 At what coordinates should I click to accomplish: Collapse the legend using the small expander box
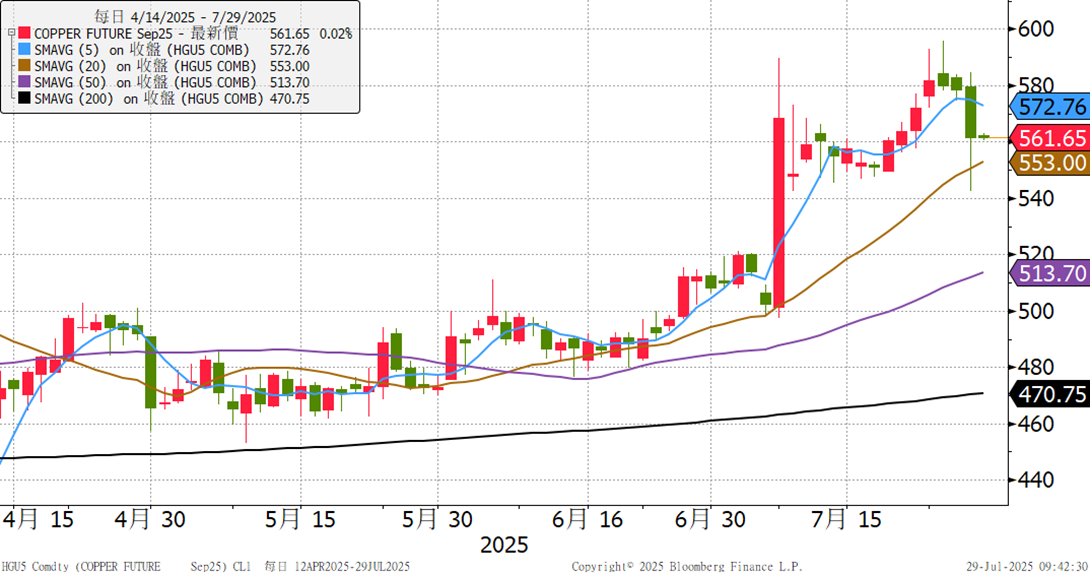(11, 33)
